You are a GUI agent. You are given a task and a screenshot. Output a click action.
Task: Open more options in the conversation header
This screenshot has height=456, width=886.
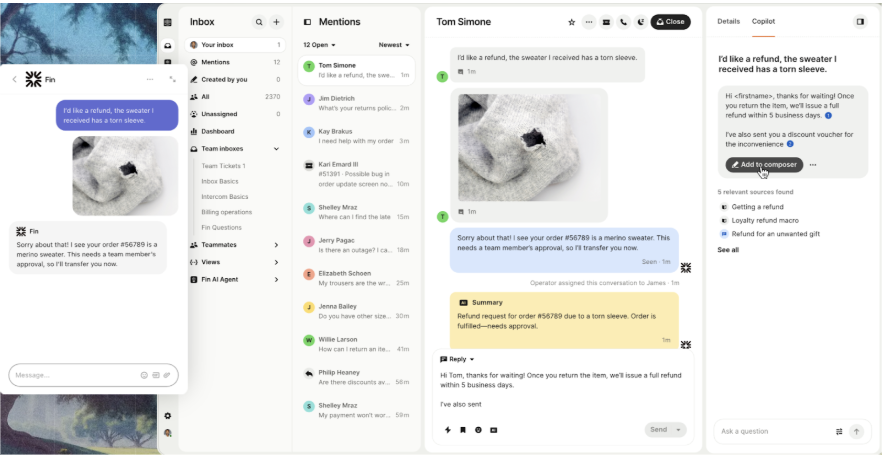[x=589, y=22]
